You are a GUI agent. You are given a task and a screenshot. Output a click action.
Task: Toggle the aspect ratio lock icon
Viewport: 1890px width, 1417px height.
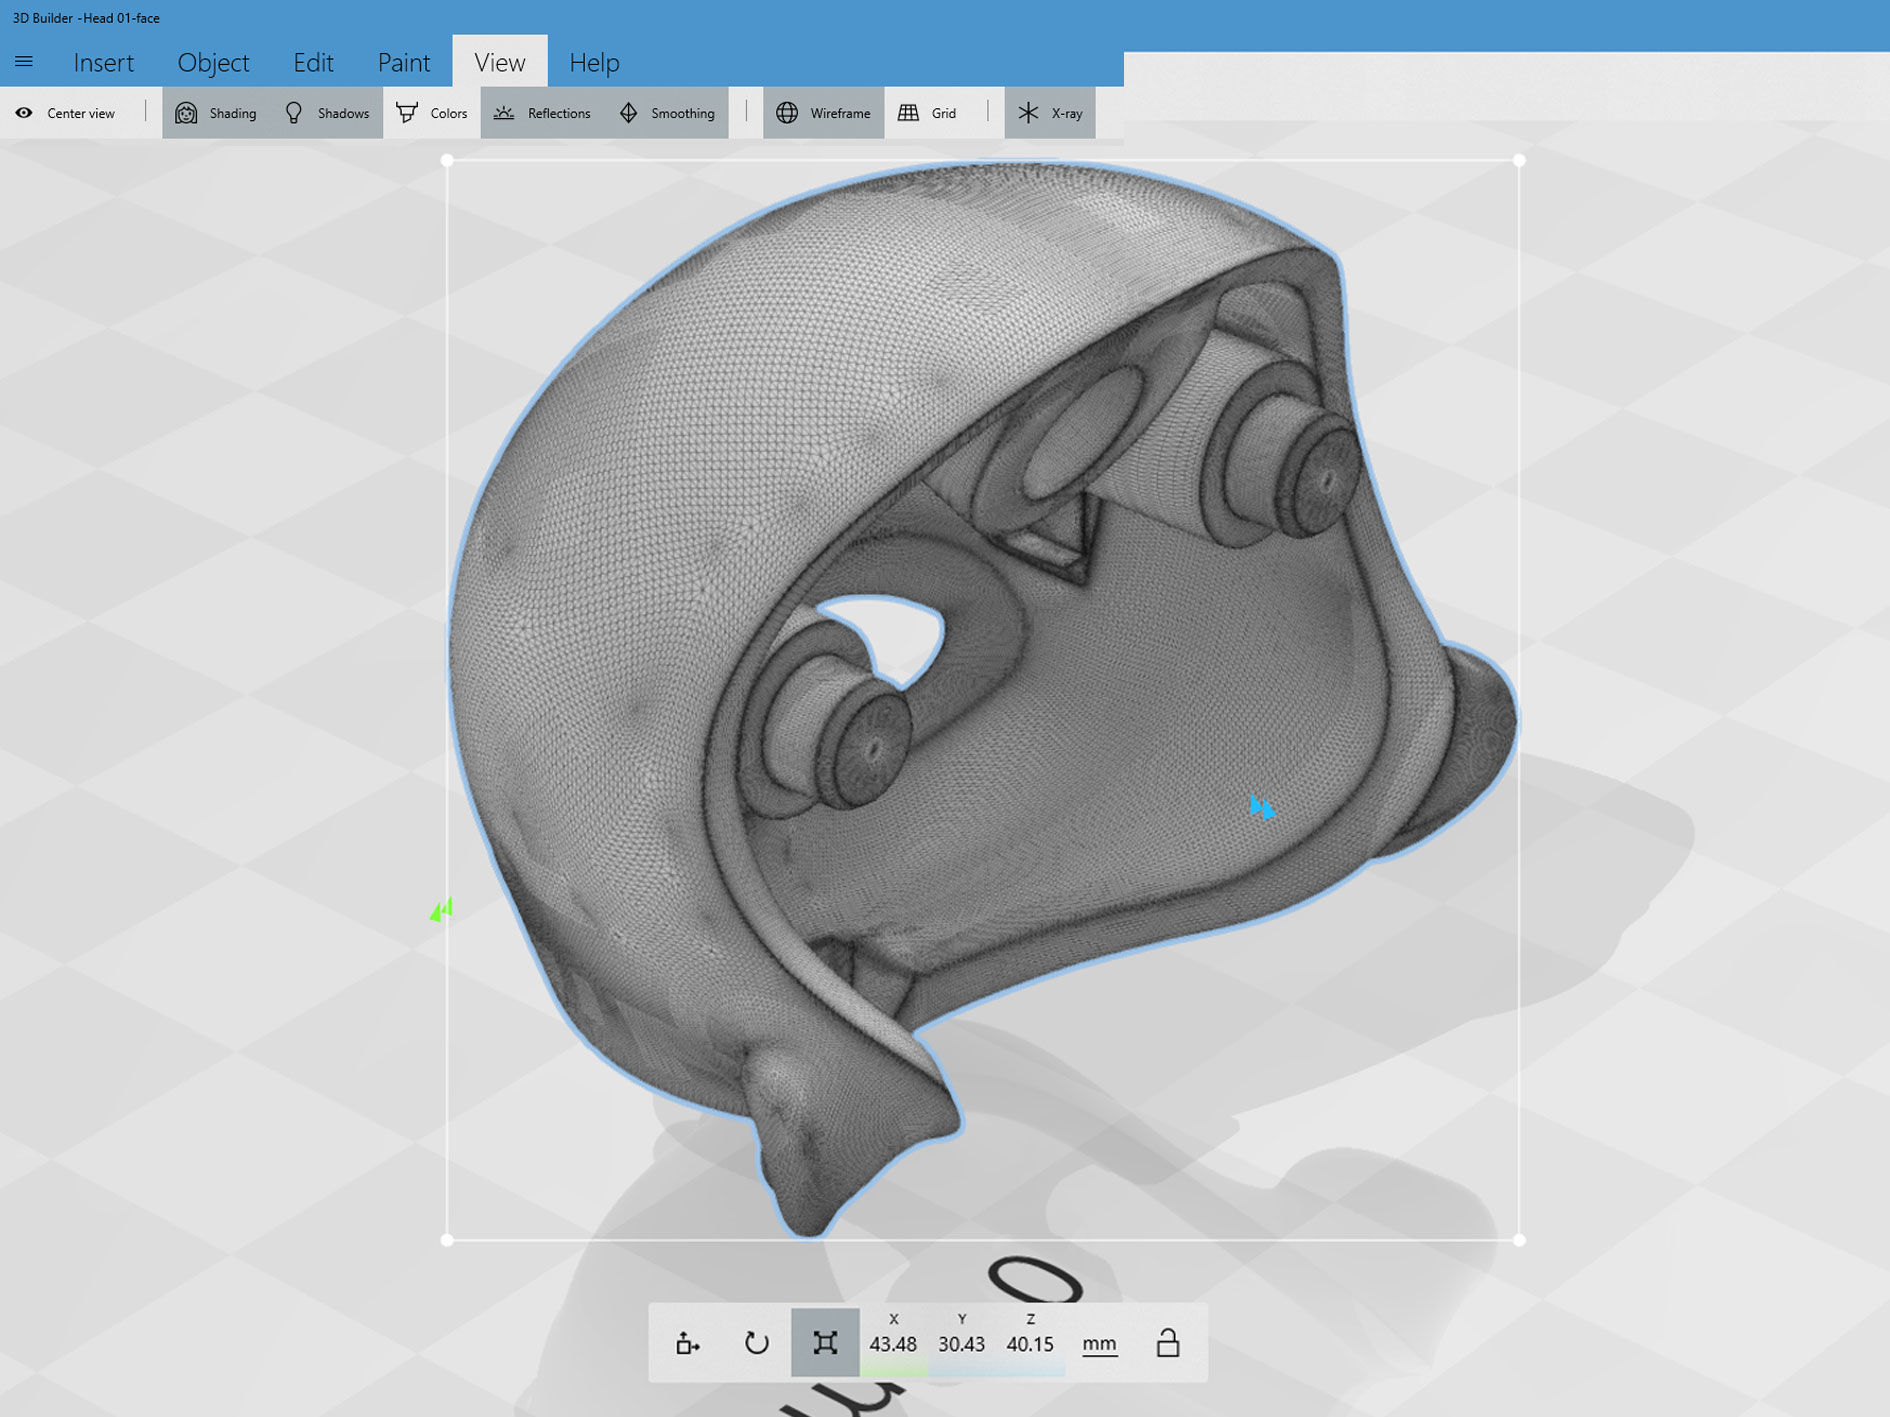[1167, 1343]
